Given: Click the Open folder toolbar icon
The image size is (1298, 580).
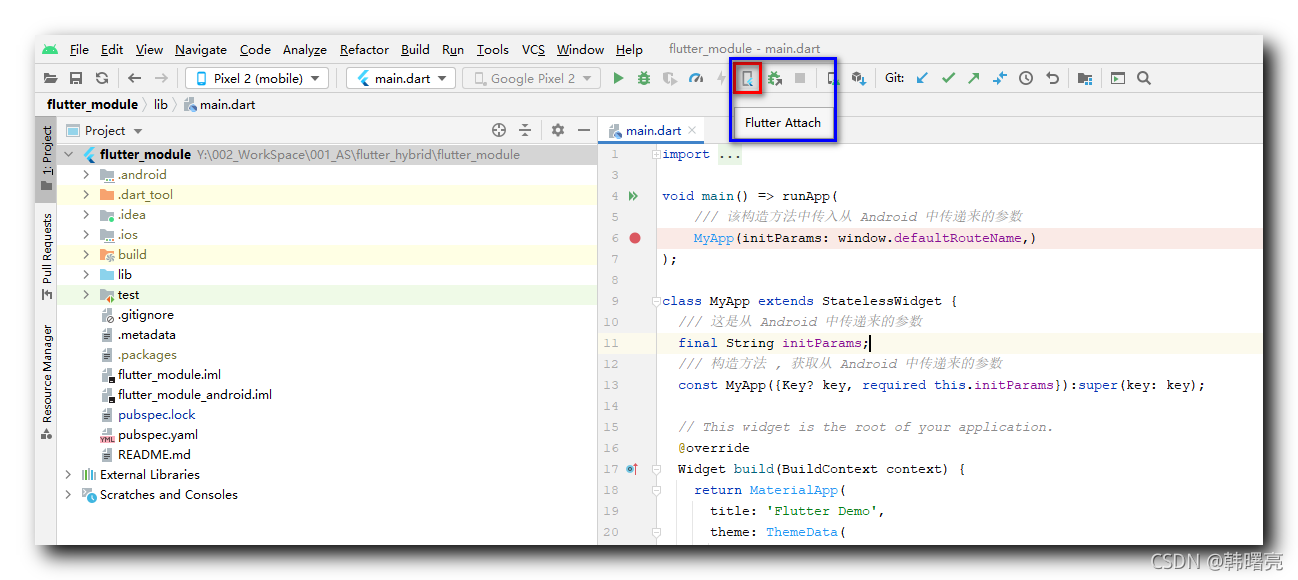Looking at the screenshot, I should (x=50, y=78).
